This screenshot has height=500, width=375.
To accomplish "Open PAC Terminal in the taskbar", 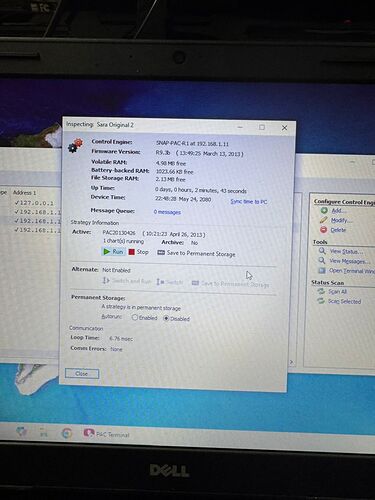I will point(106,434).
